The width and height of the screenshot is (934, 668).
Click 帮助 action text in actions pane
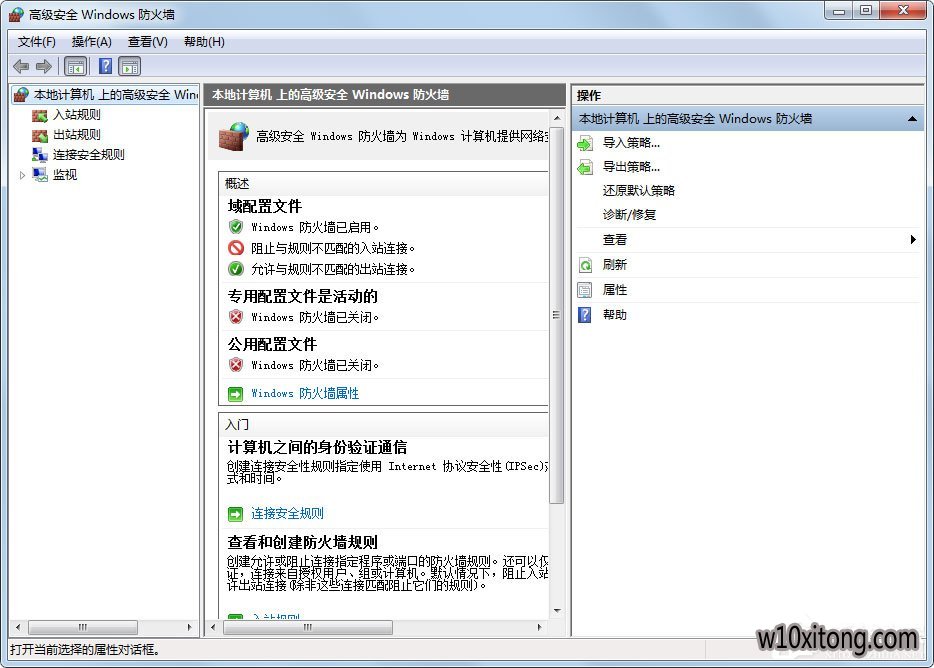point(615,315)
